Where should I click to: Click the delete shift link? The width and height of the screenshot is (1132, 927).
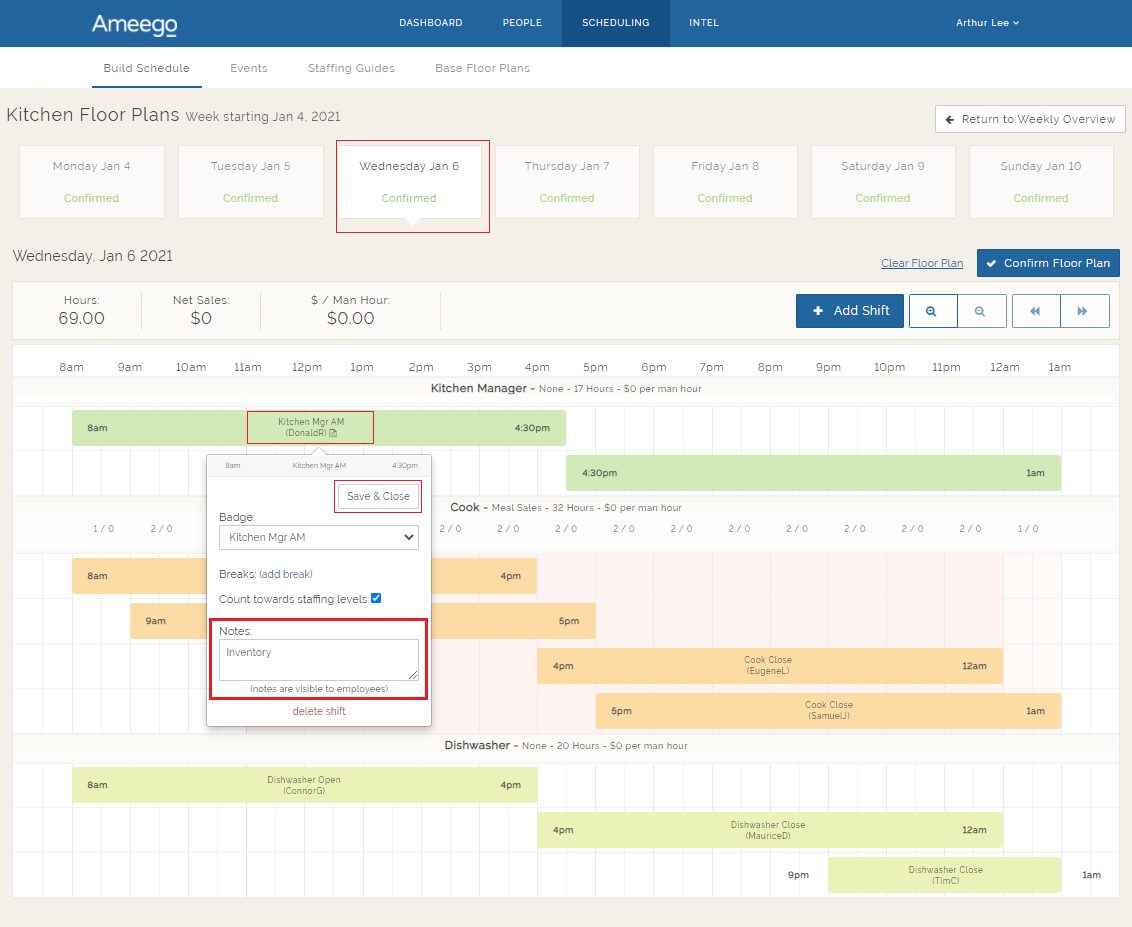(319, 711)
